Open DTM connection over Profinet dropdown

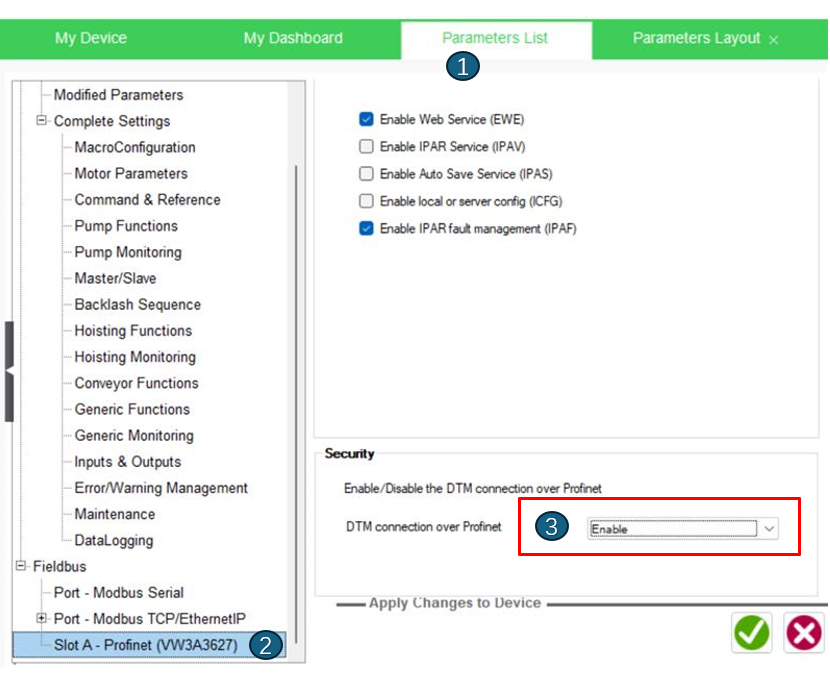point(766,529)
